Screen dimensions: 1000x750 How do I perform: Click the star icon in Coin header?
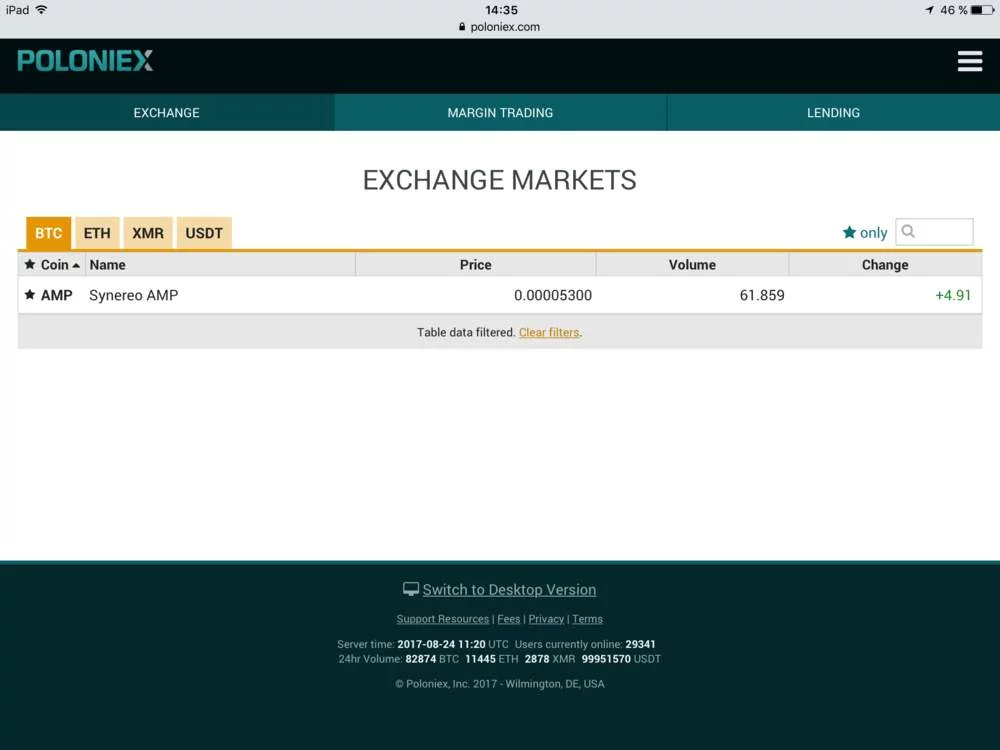[x=29, y=264]
